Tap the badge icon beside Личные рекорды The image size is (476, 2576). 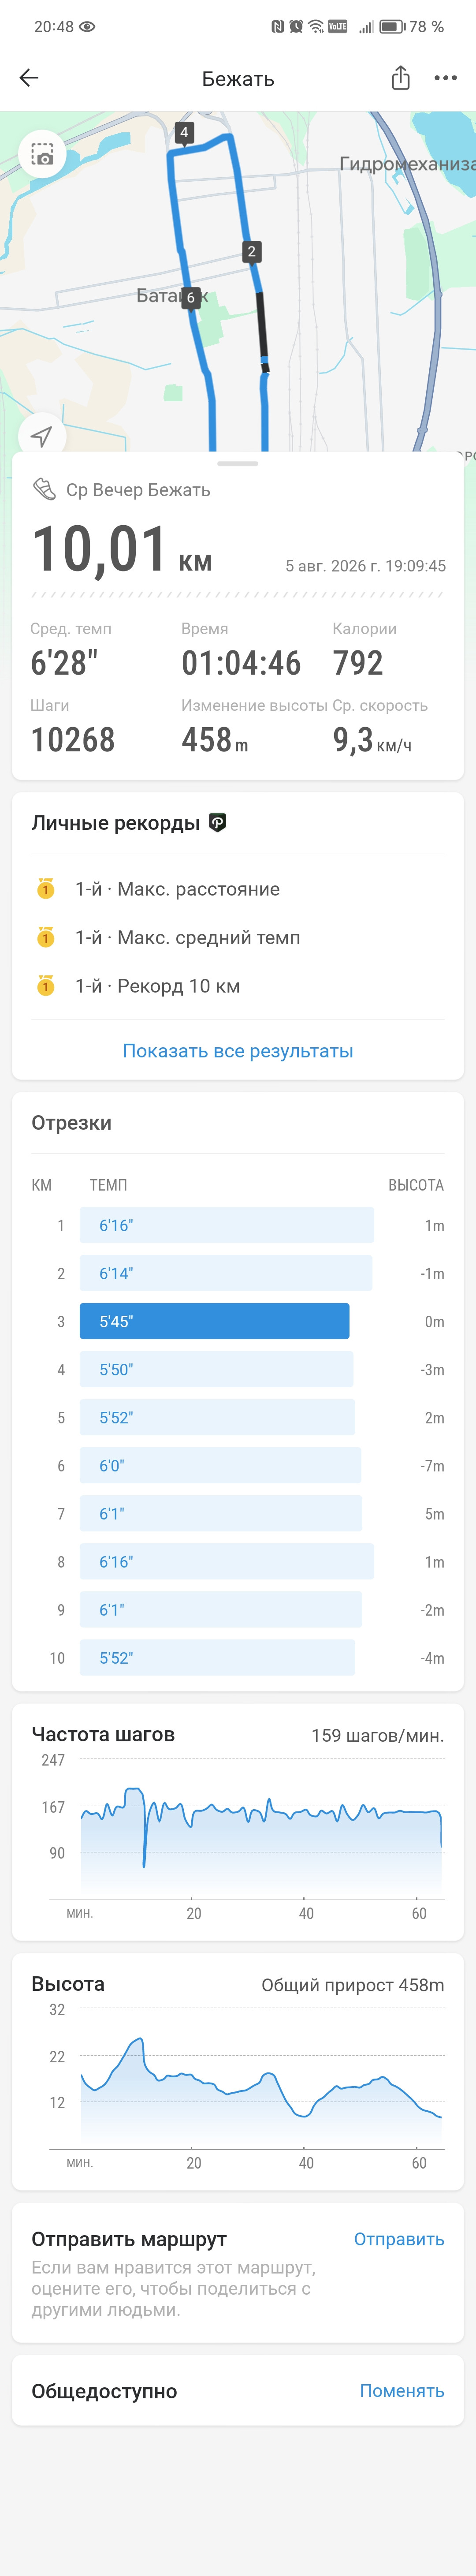pos(218,823)
